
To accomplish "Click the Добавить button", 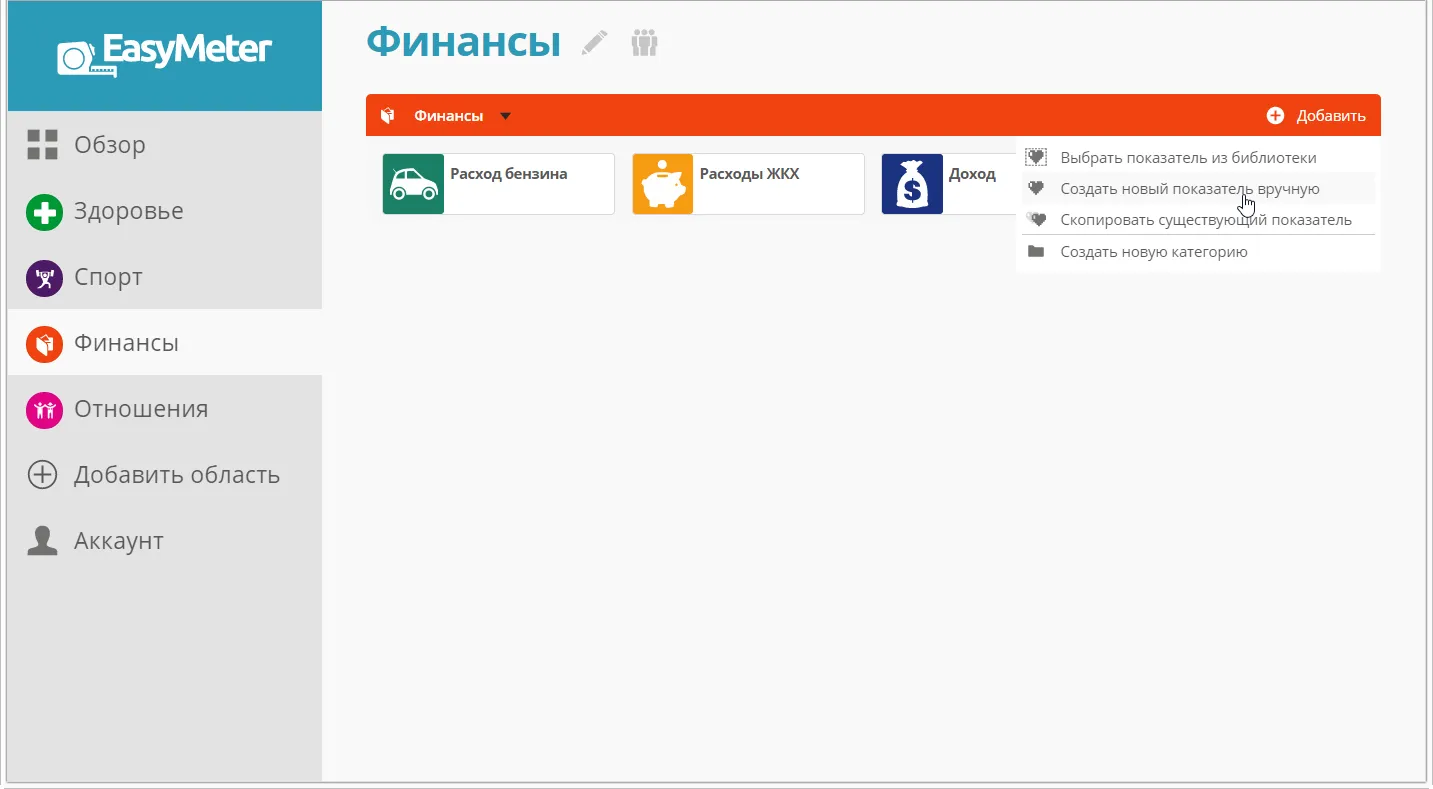I will click(1318, 115).
